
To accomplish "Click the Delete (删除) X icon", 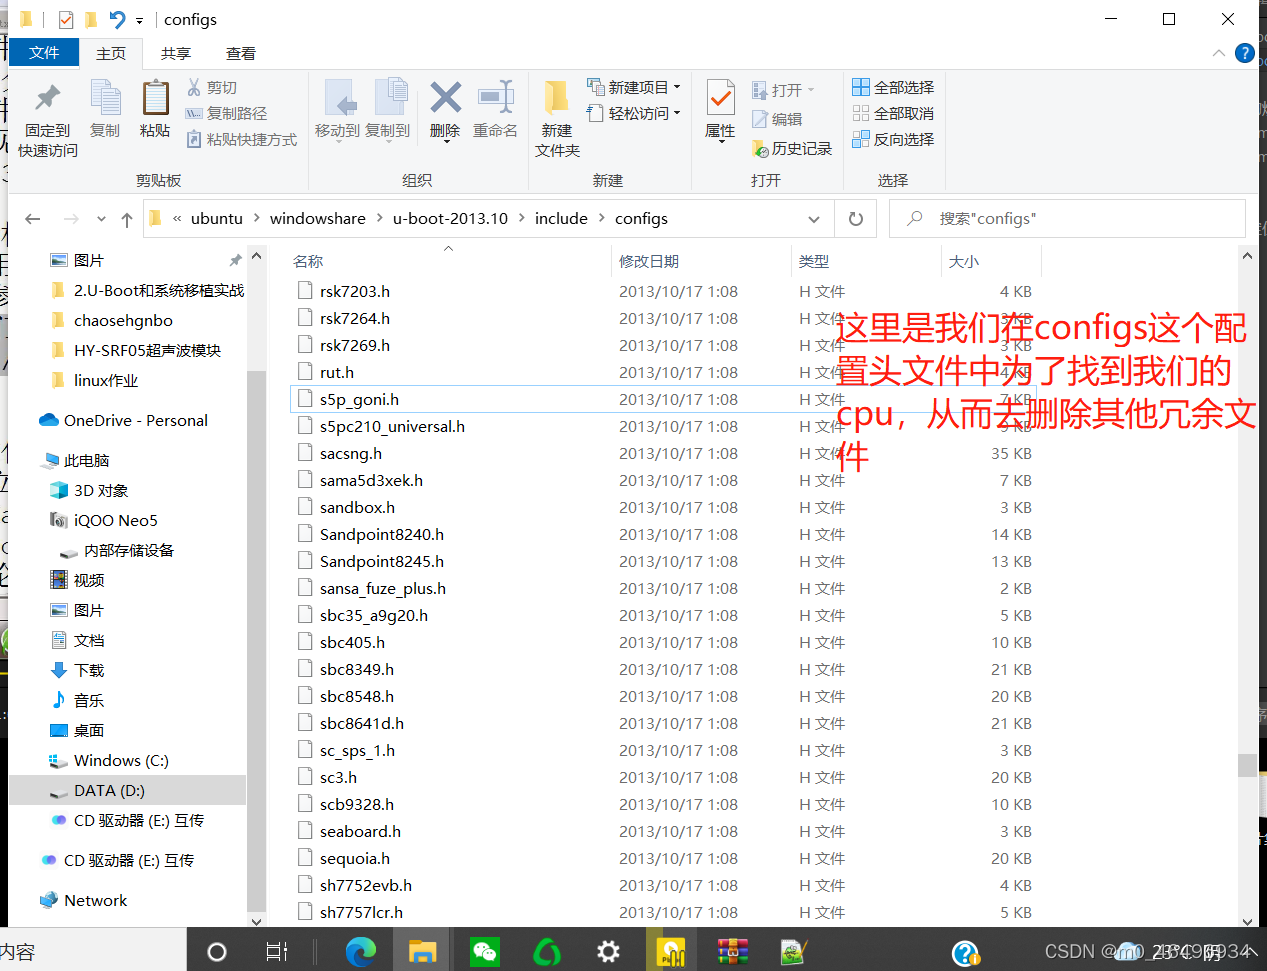I will (x=445, y=98).
